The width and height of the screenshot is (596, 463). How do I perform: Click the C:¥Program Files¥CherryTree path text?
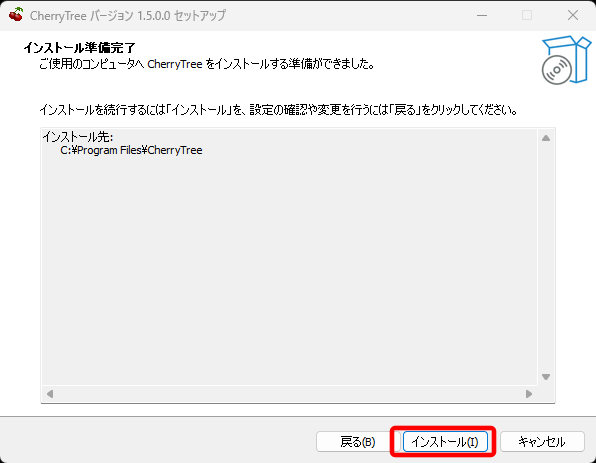pos(131,150)
